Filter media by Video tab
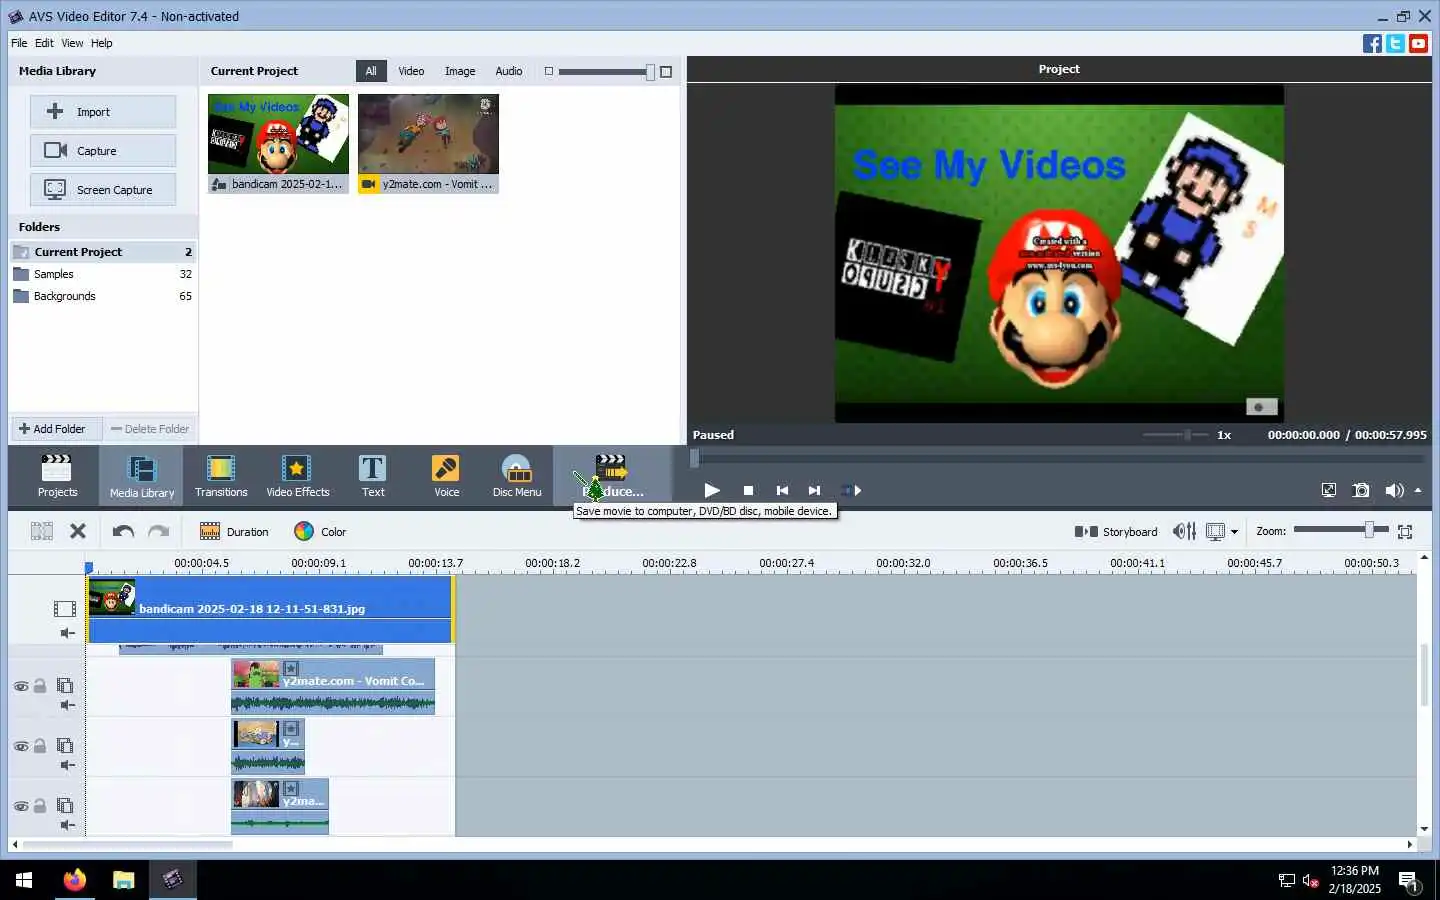 pyautogui.click(x=411, y=71)
